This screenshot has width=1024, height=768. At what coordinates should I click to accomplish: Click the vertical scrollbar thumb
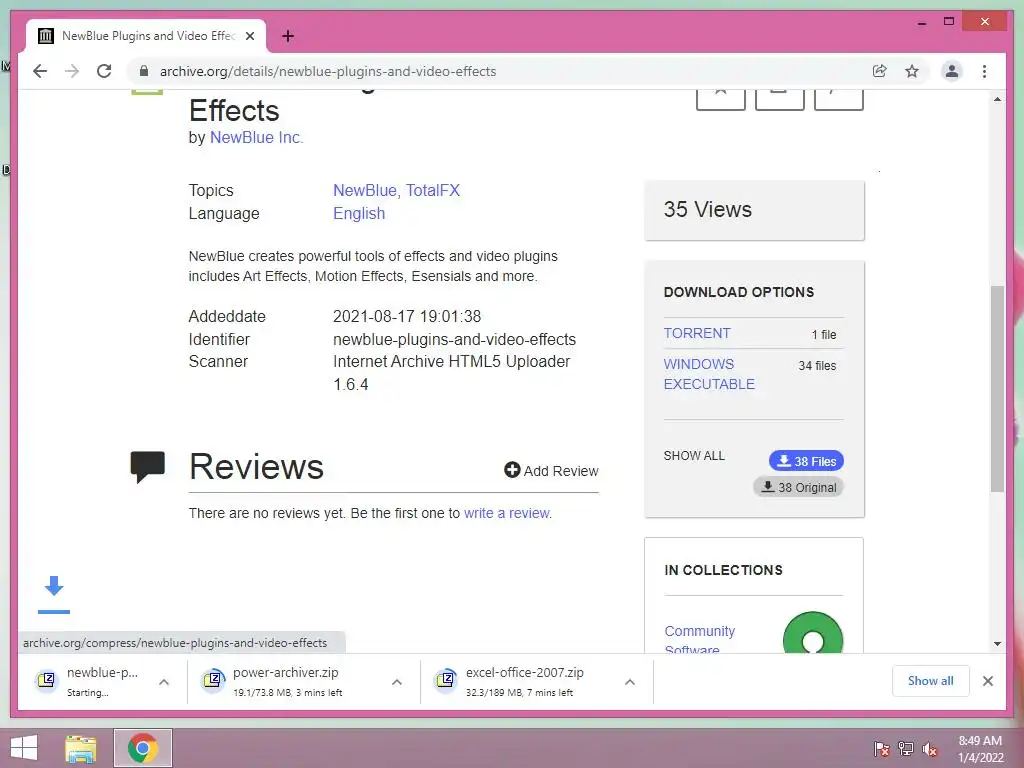pyautogui.click(x=997, y=389)
